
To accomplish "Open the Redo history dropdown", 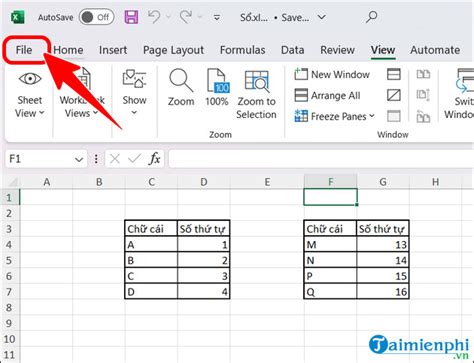I will [x=200, y=17].
